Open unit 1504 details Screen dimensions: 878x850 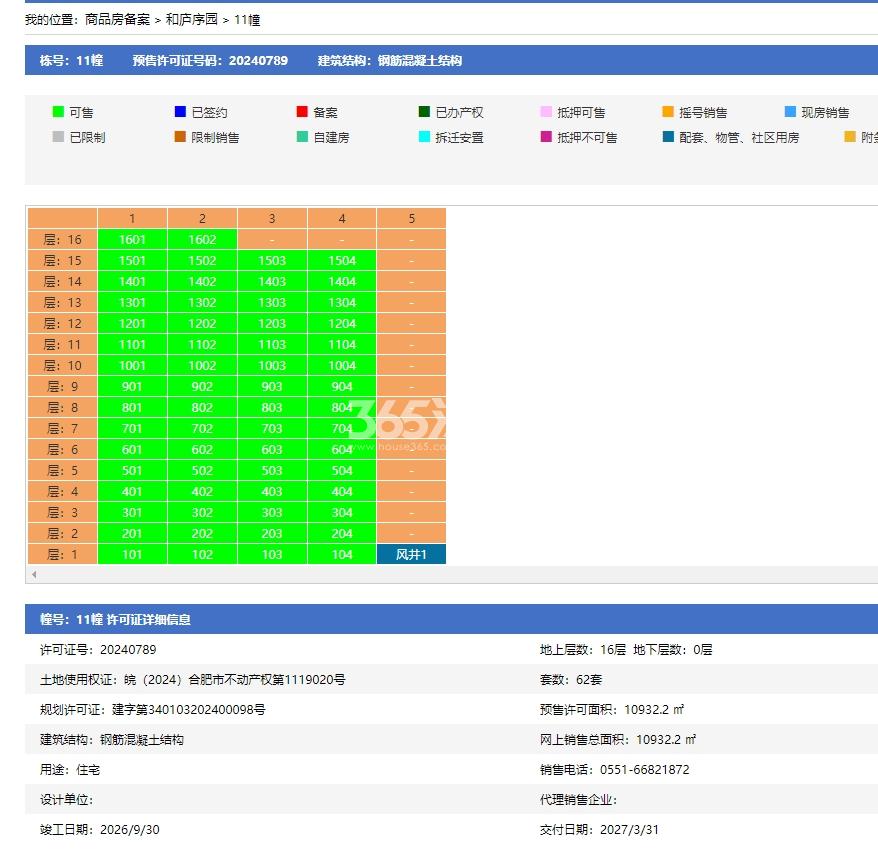coord(342,260)
